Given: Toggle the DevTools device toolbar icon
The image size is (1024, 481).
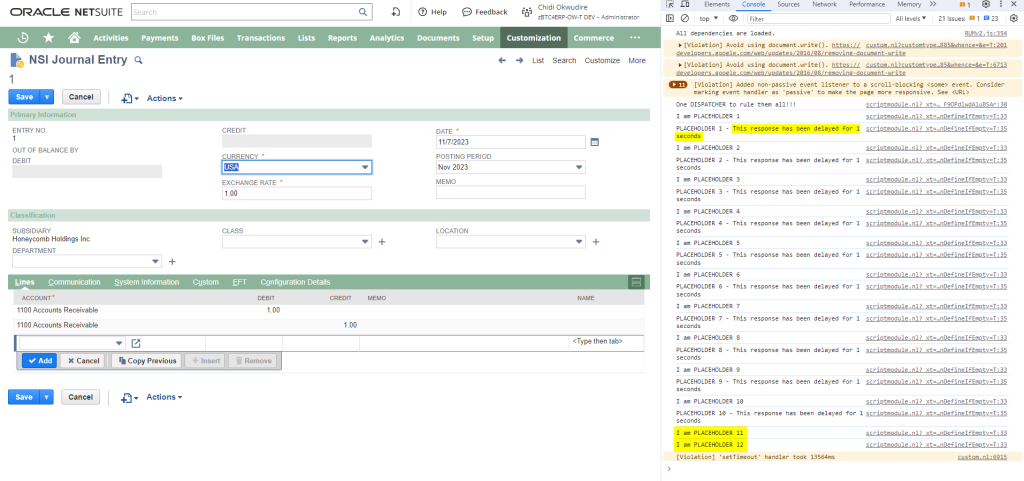Looking at the screenshot, I should click(x=687, y=5).
